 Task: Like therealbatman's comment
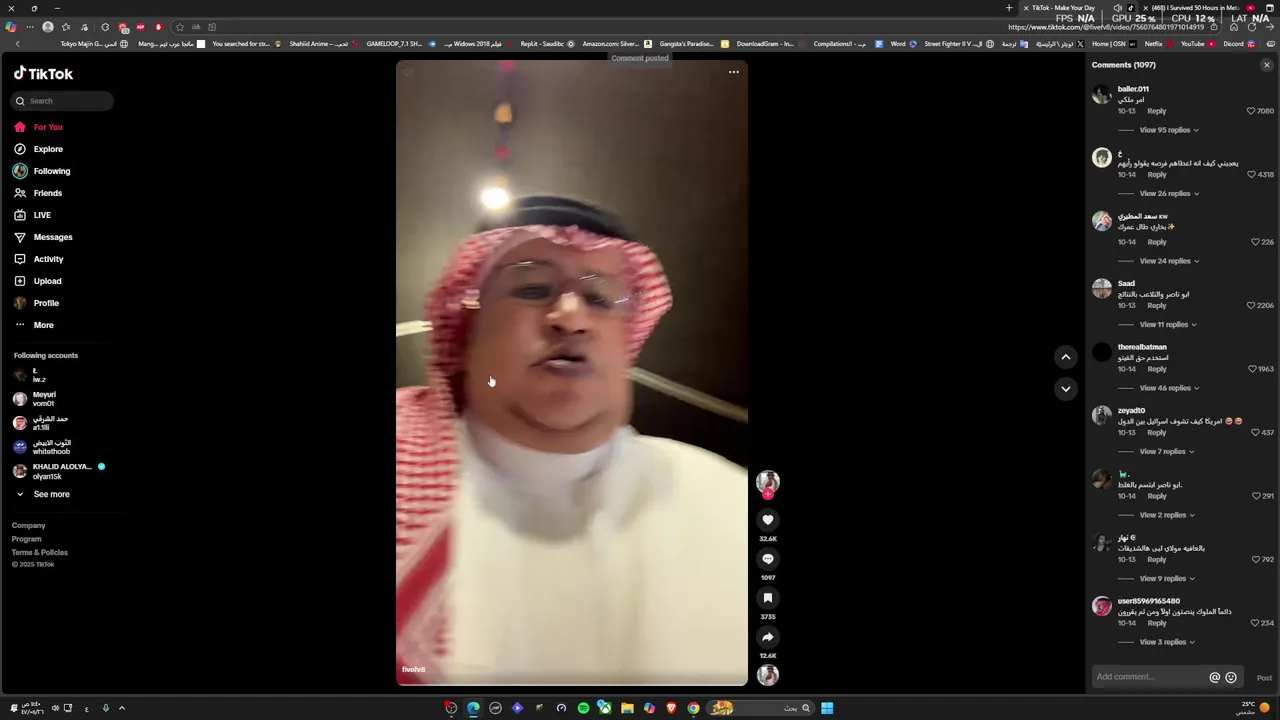click(x=1252, y=369)
